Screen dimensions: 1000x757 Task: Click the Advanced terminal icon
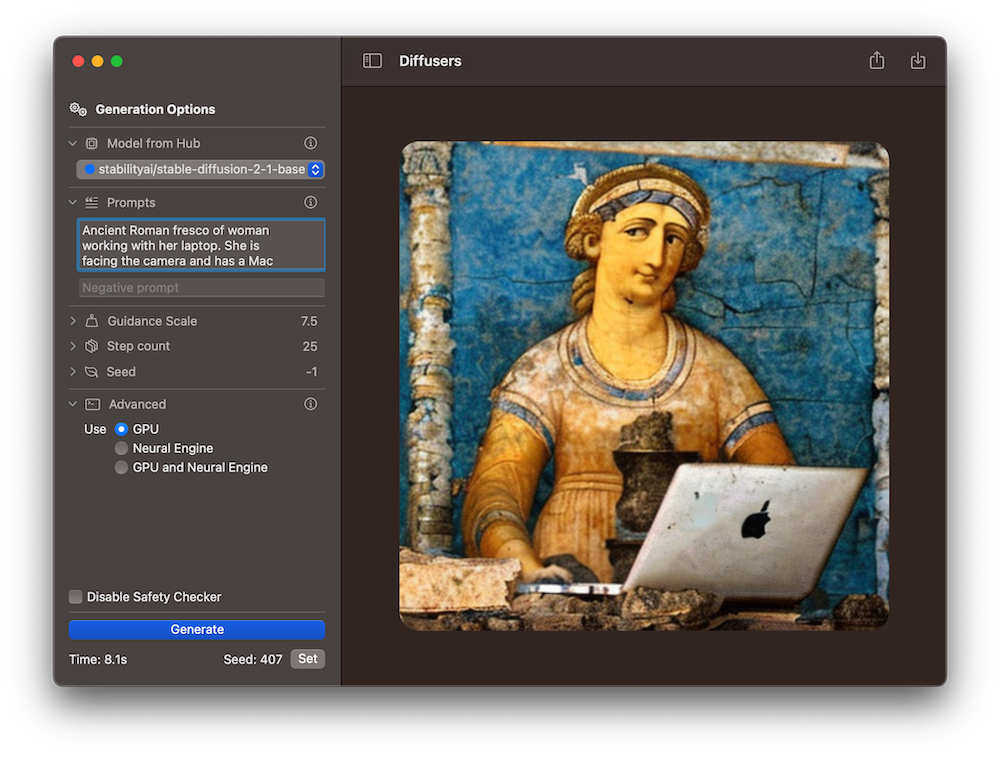(93, 404)
